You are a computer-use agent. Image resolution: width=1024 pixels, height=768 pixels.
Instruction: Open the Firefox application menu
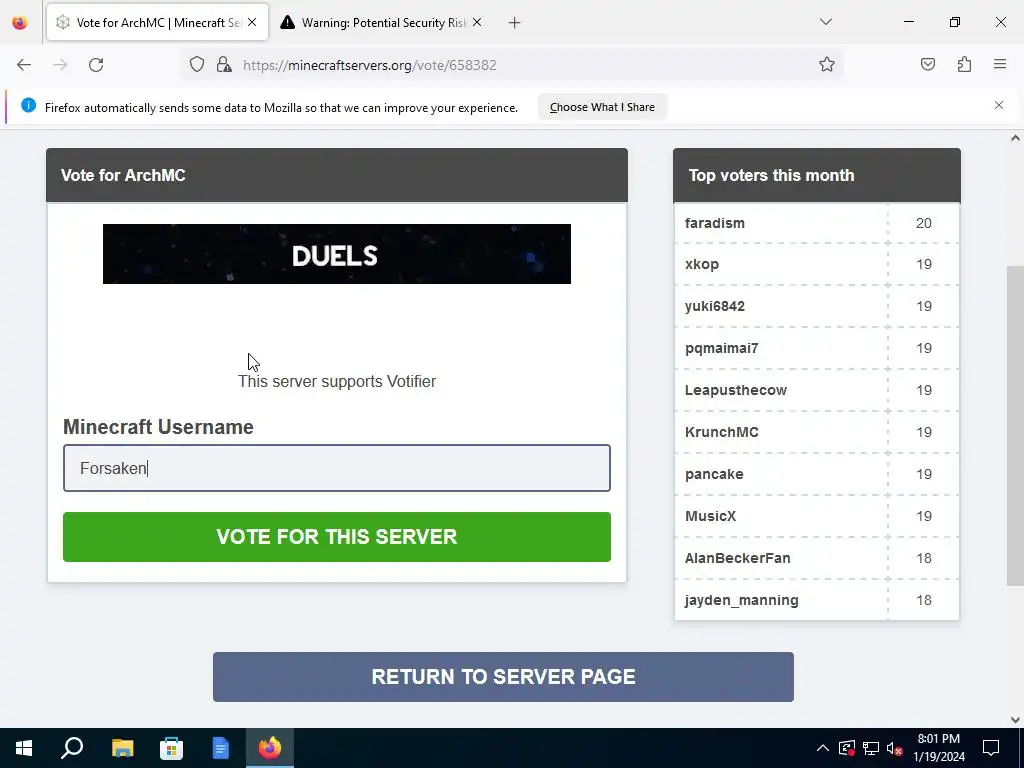(1000, 65)
